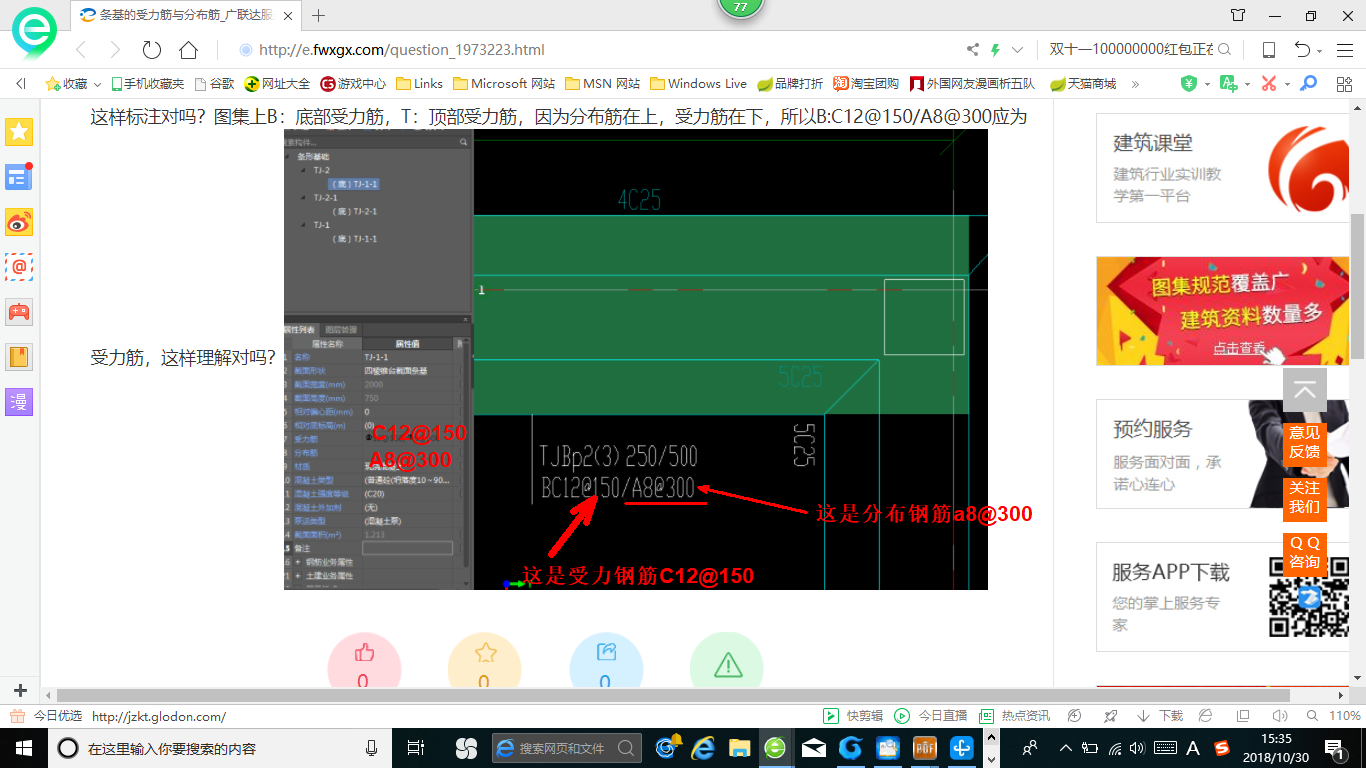Open the browser hamburger main menu
This screenshot has width=1366, height=768.
[x=1344, y=50]
